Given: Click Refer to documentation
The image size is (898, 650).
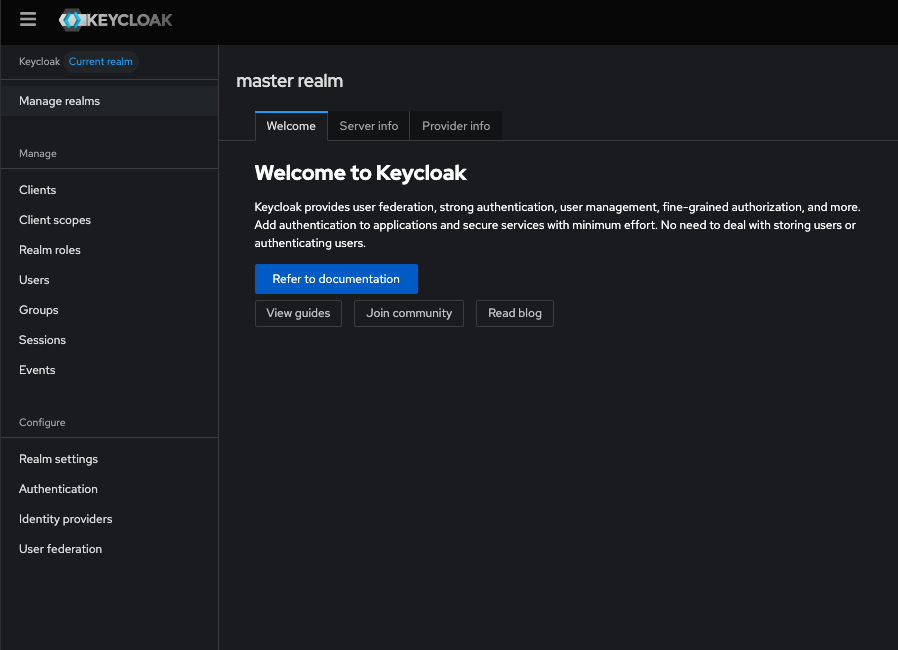Looking at the screenshot, I should click(x=336, y=279).
